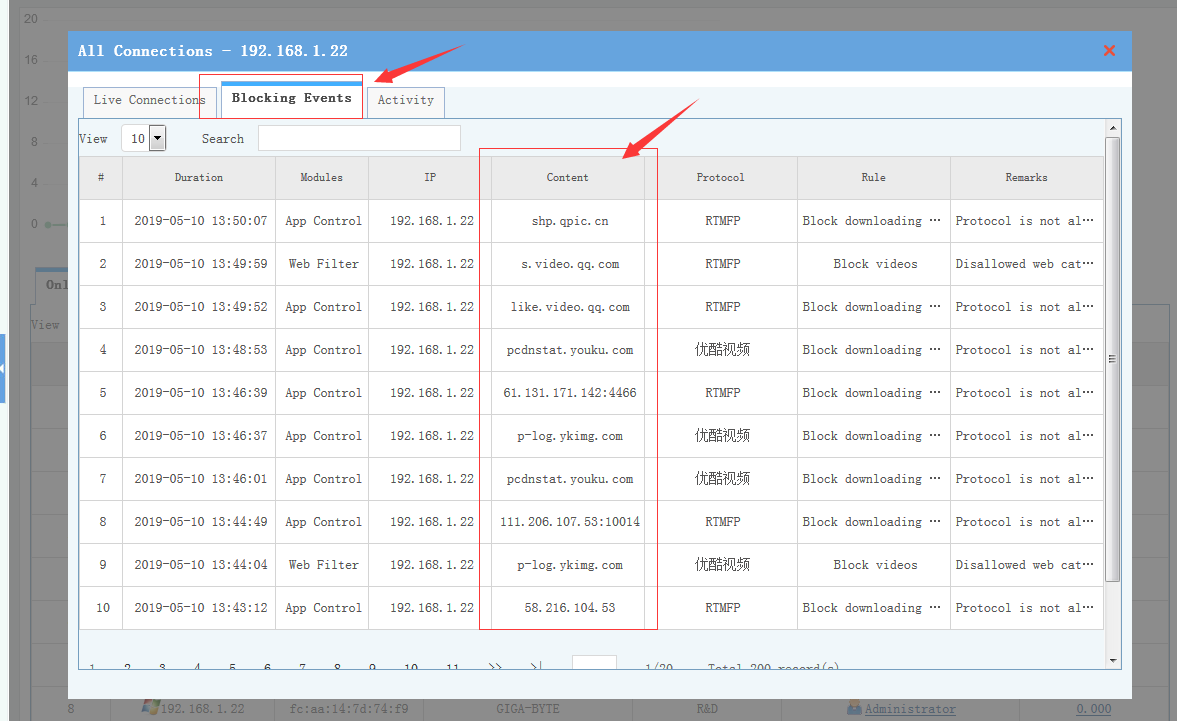
Task: Click pcdnstat.youku.com in row 4
Action: pos(570,350)
